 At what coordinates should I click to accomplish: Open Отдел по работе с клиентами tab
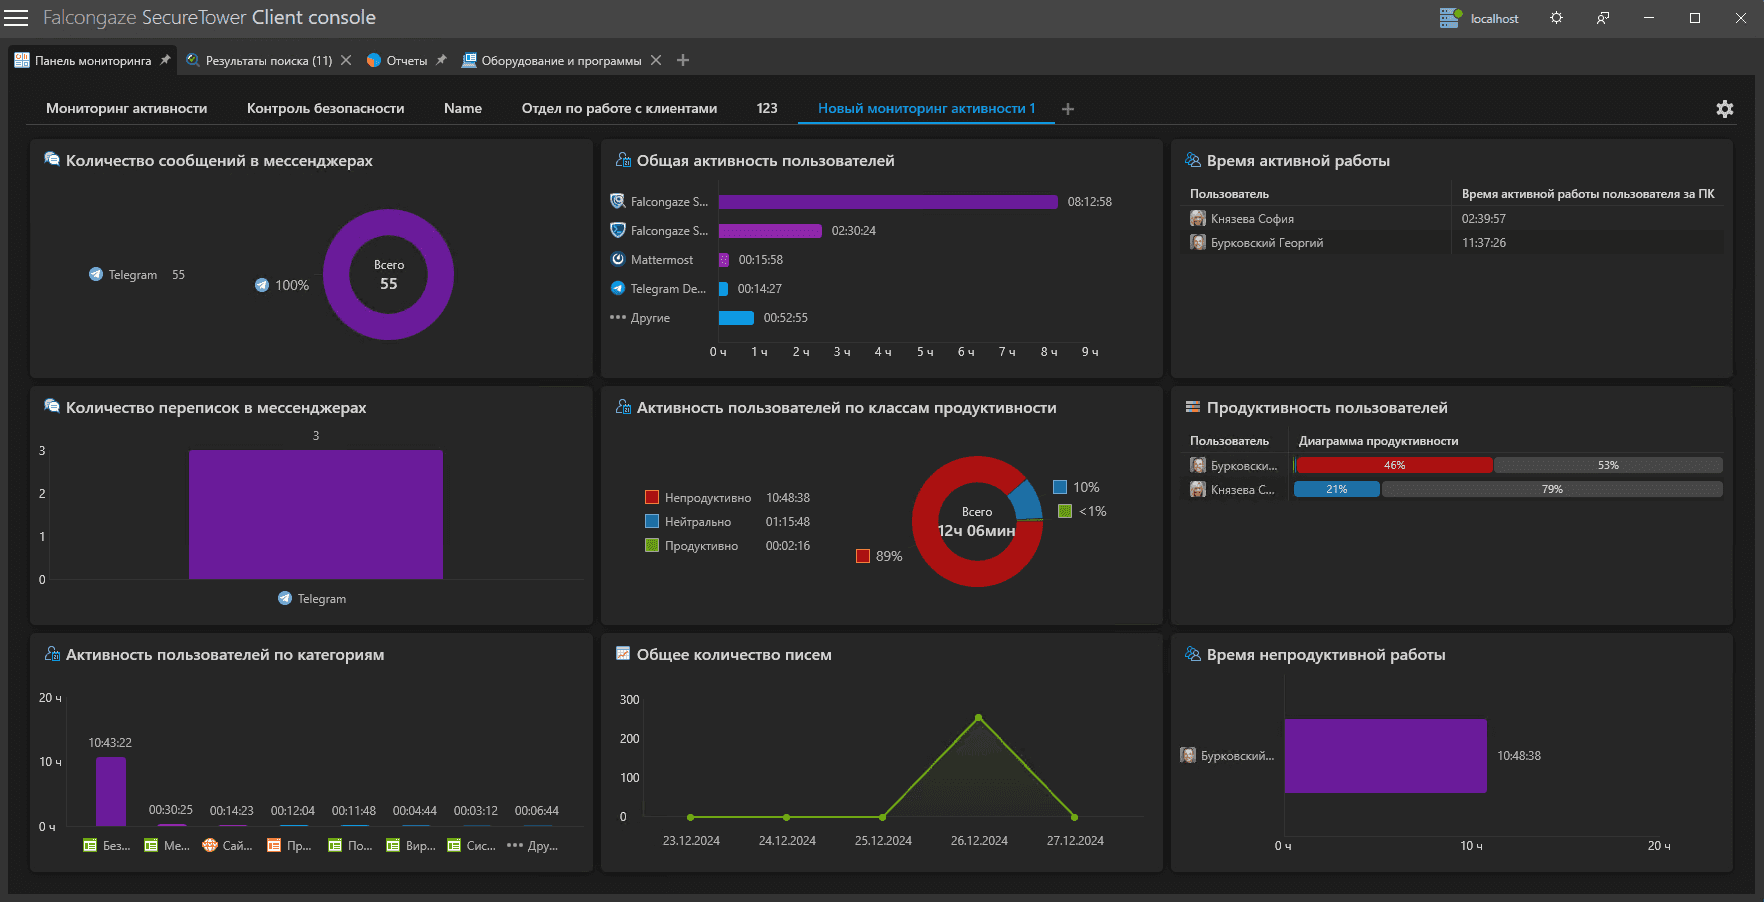point(619,108)
